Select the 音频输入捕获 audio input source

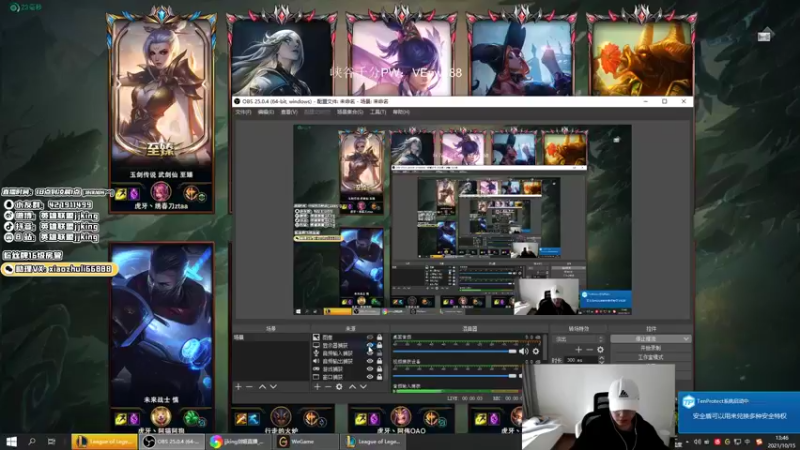click(347, 353)
